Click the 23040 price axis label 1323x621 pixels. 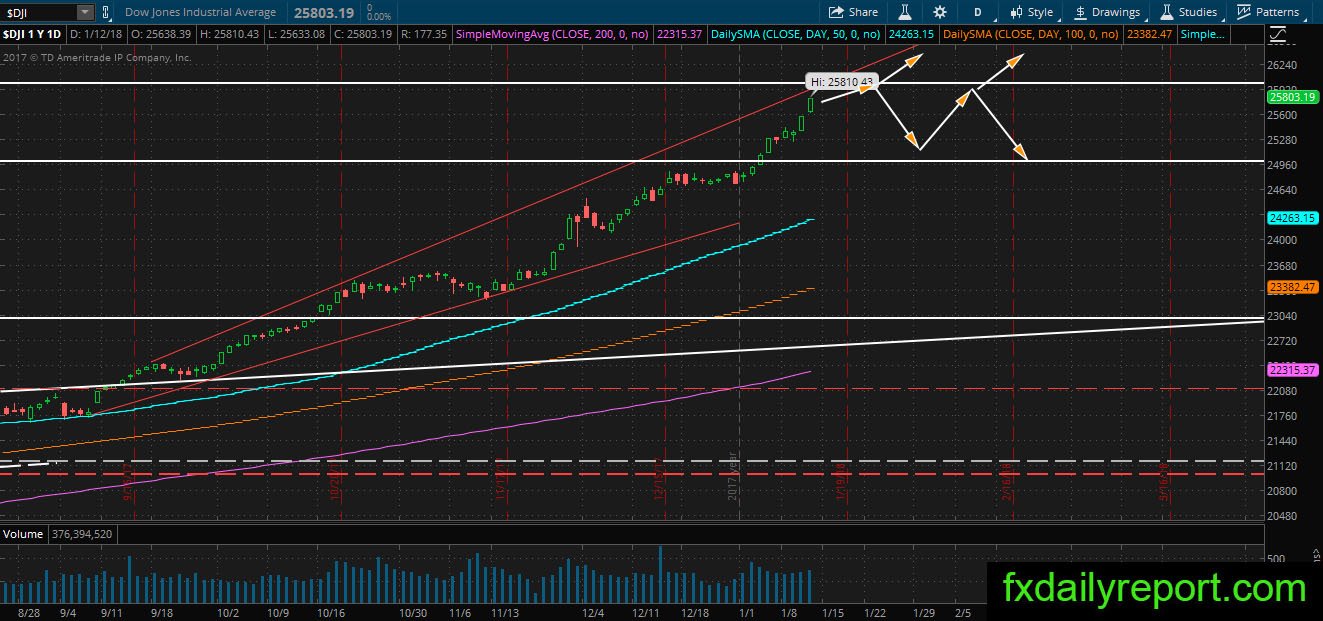tap(1283, 316)
